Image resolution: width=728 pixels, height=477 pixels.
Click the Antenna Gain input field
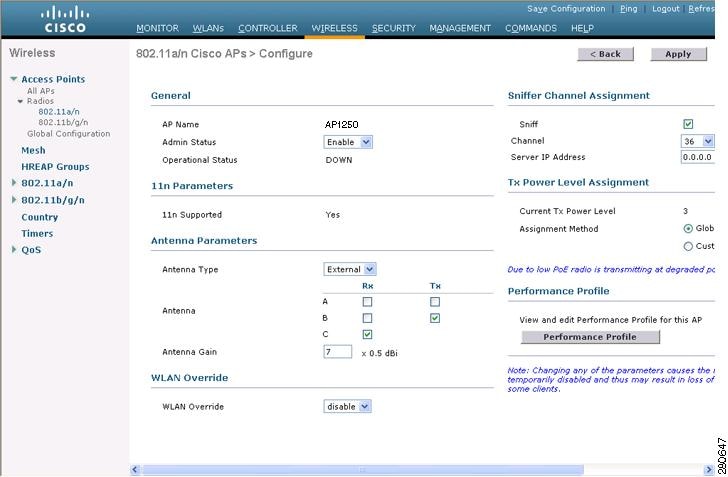tap(338, 352)
